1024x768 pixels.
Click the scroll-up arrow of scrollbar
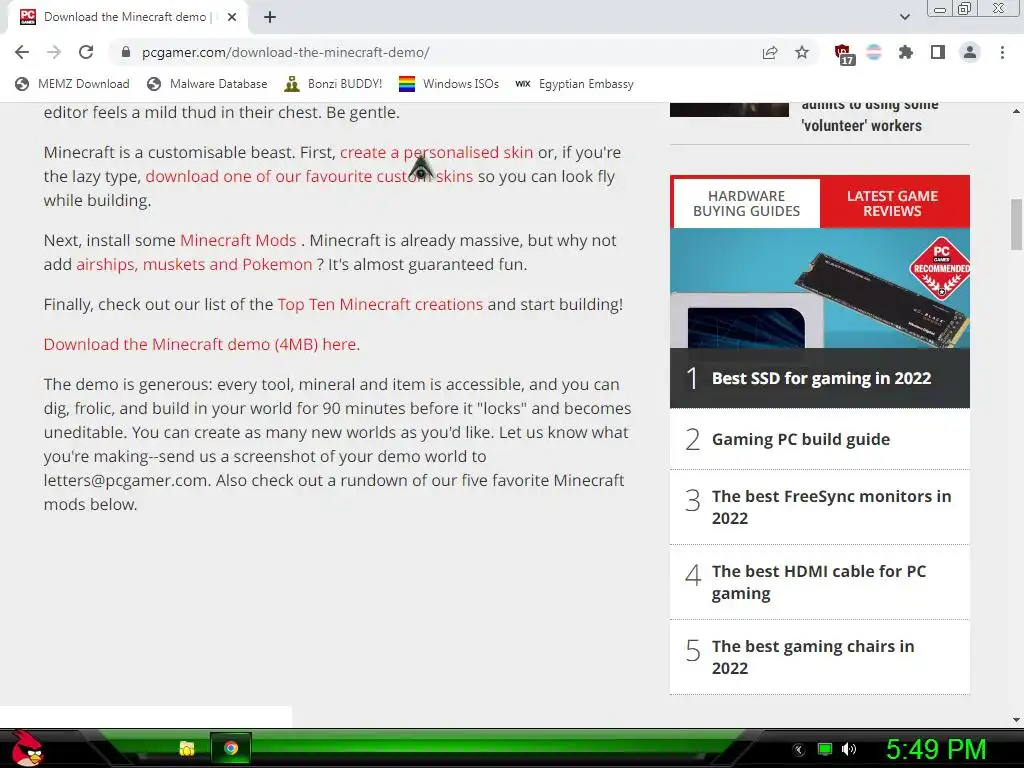[1016, 111]
